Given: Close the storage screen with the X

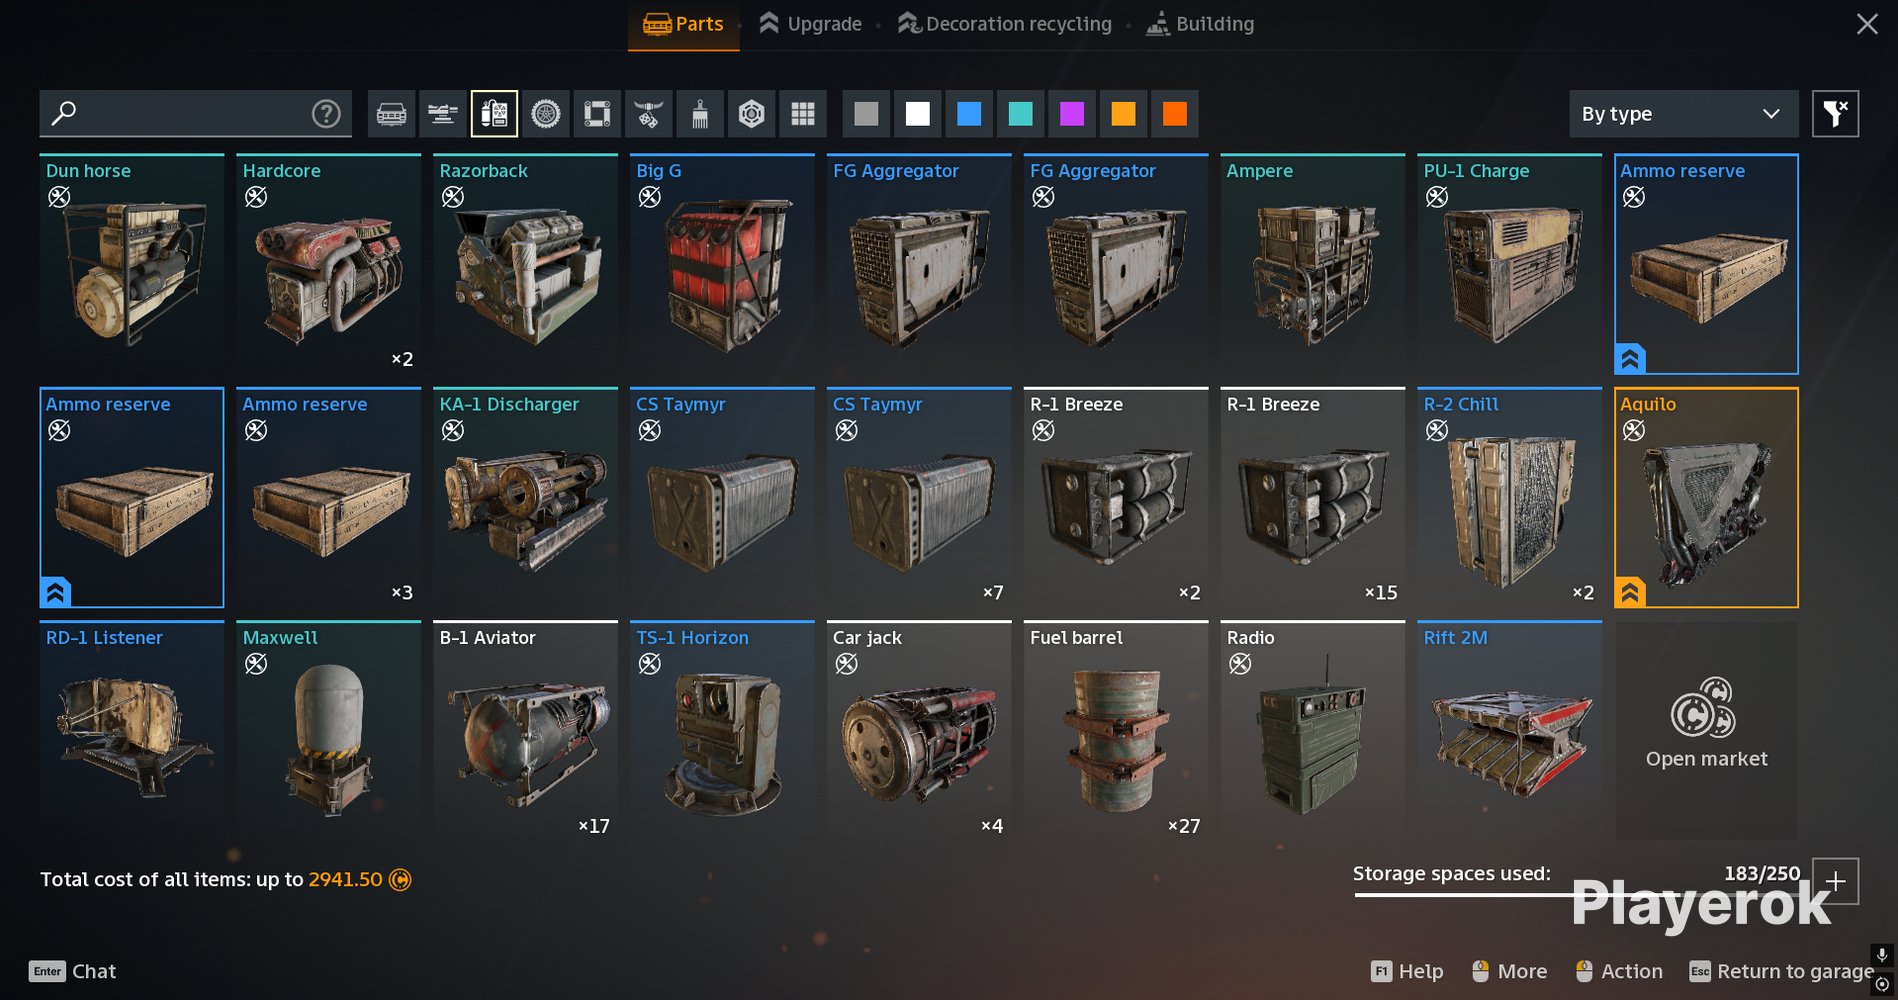Looking at the screenshot, I should click(x=1867, y=24).
